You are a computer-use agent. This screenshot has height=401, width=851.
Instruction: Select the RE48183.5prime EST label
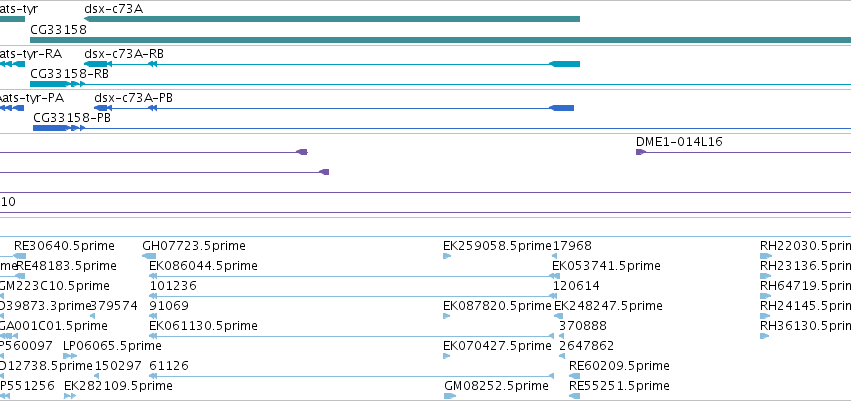(66, 266)
